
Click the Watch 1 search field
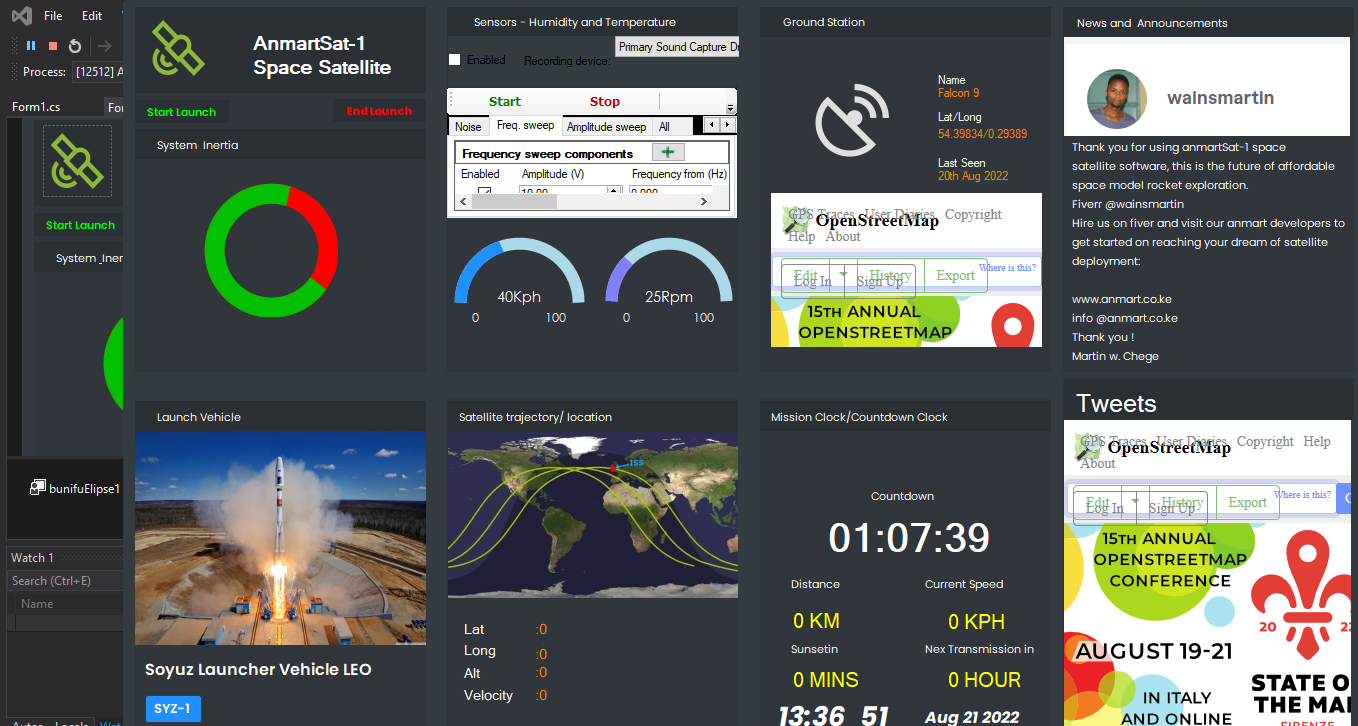pos(65,581)
